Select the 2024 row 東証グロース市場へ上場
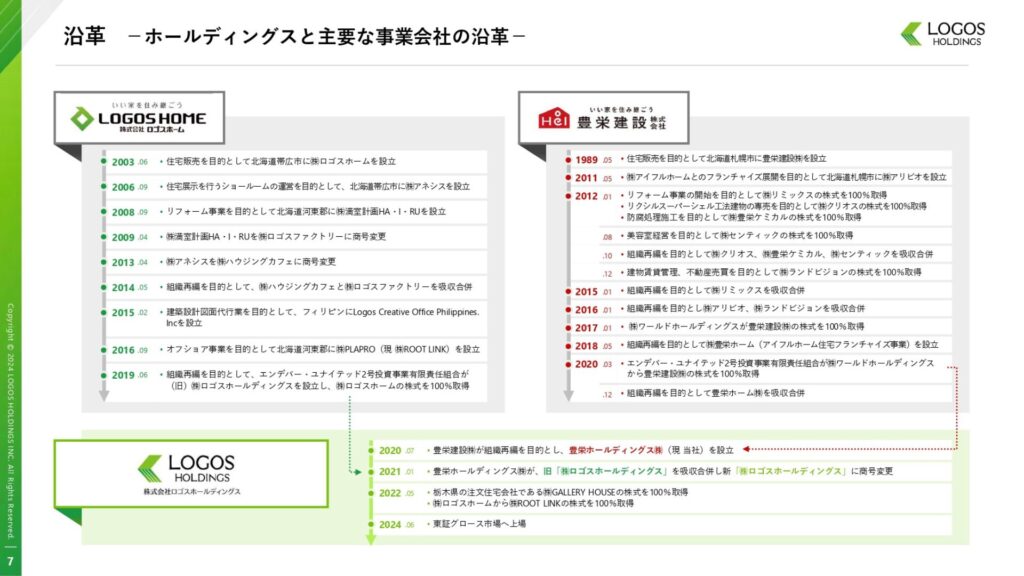Screen dimensions: 1024x576 pyautogui.click(x=479, y=524)
